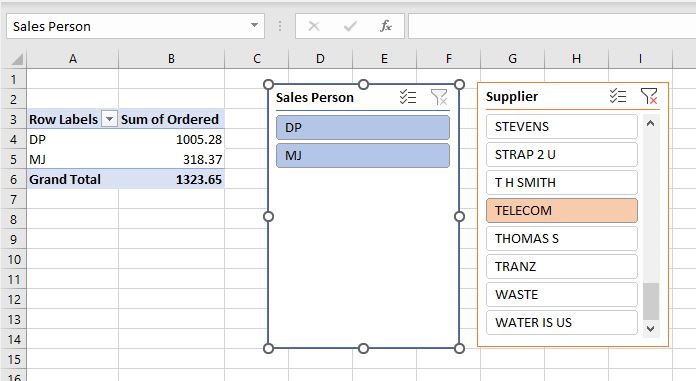Select column D header
Image resolution: width=696 pixels, height=381 pixels.
[x=320, y=59]
